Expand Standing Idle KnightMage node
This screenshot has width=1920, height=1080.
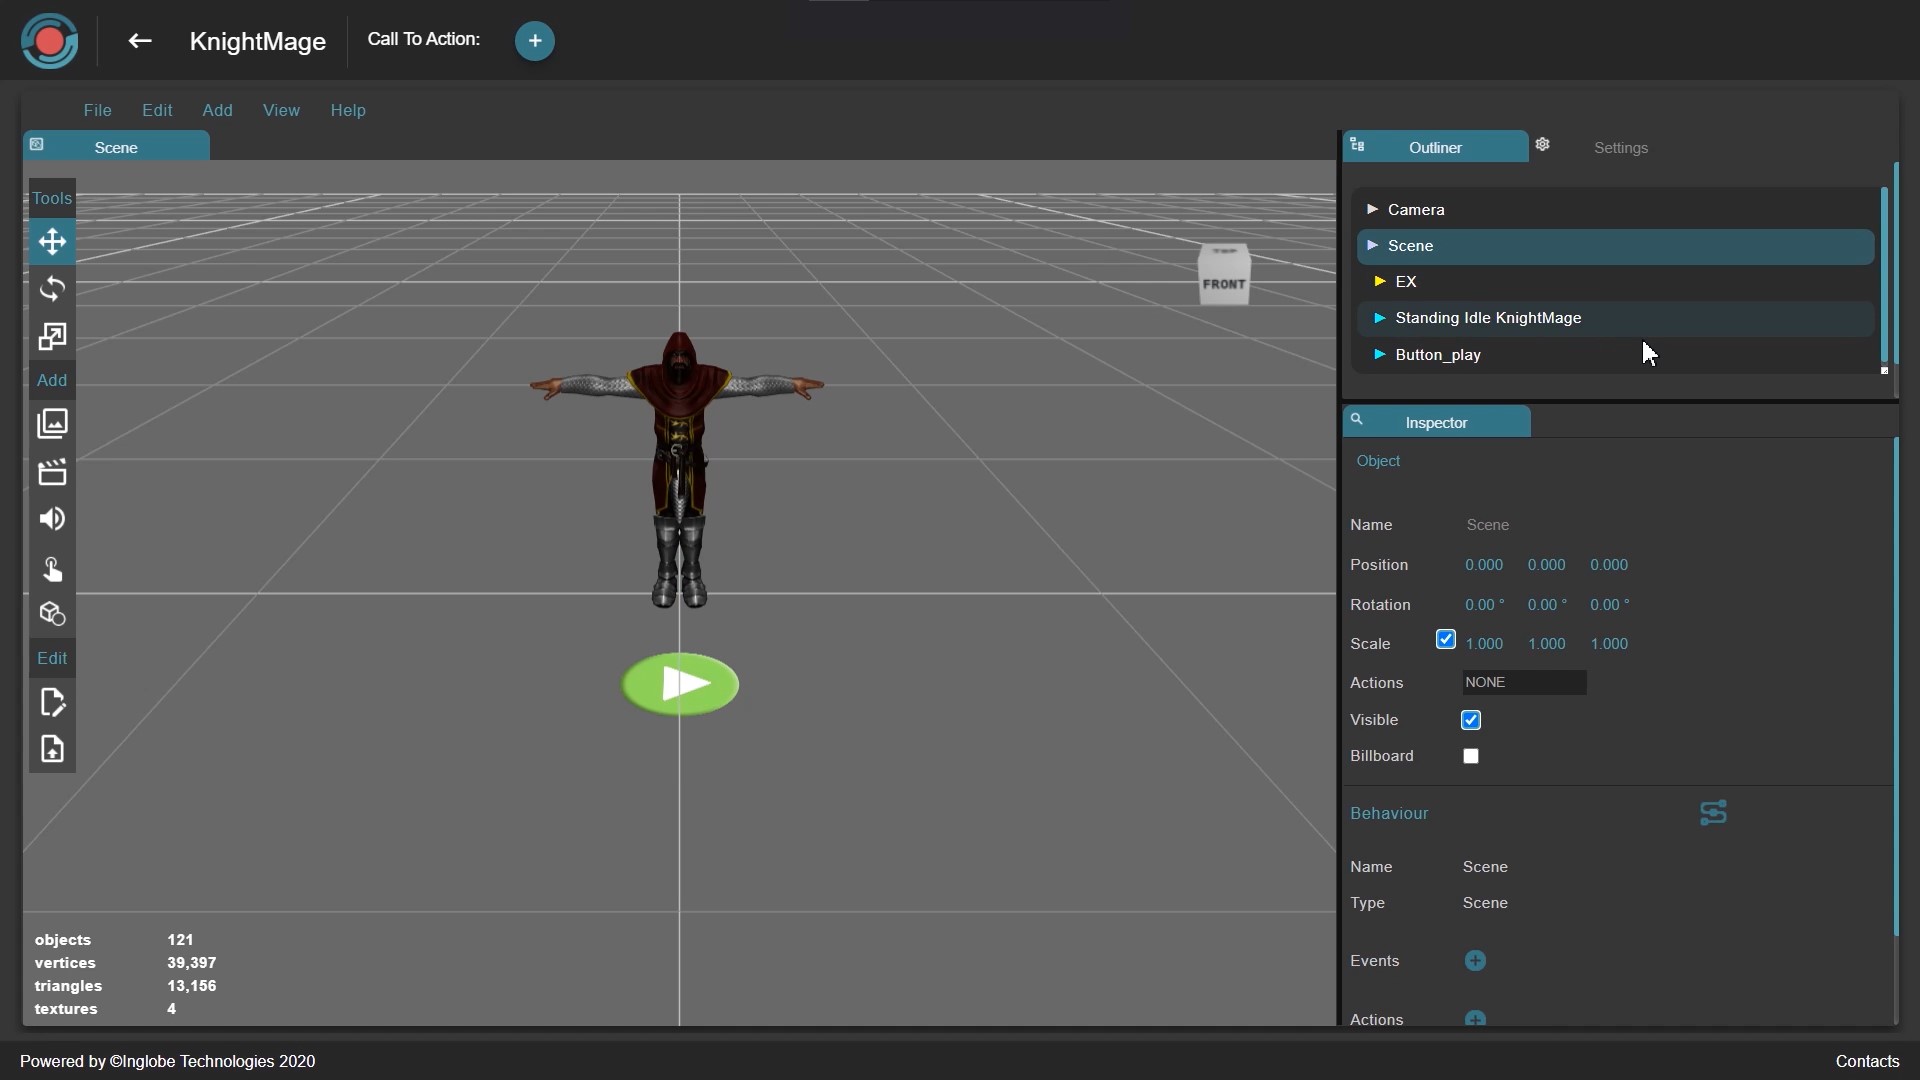click(x=1379, y=318)
